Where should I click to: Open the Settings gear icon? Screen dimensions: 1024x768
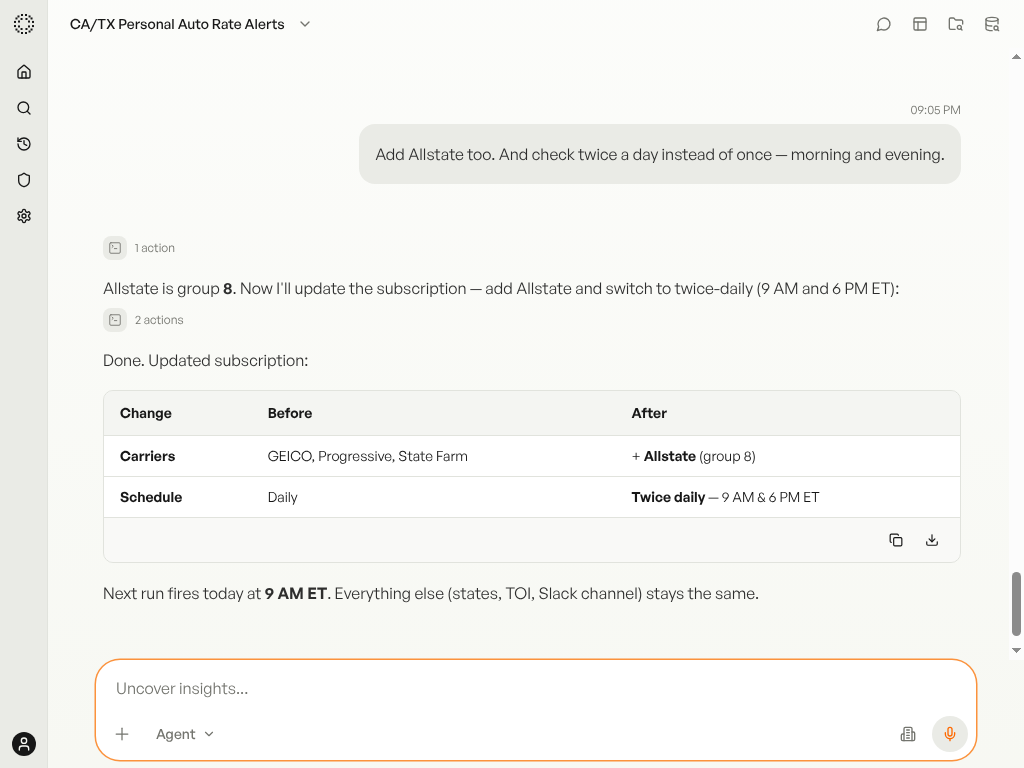tap(24, 216)
